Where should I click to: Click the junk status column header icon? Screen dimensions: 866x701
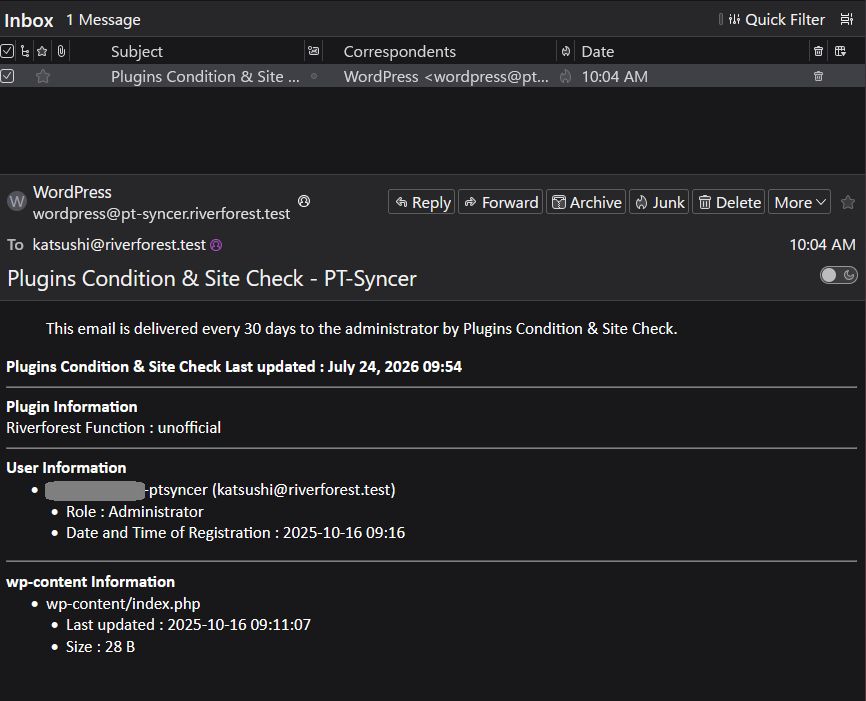pyautogui.click(x=566, y=51)
